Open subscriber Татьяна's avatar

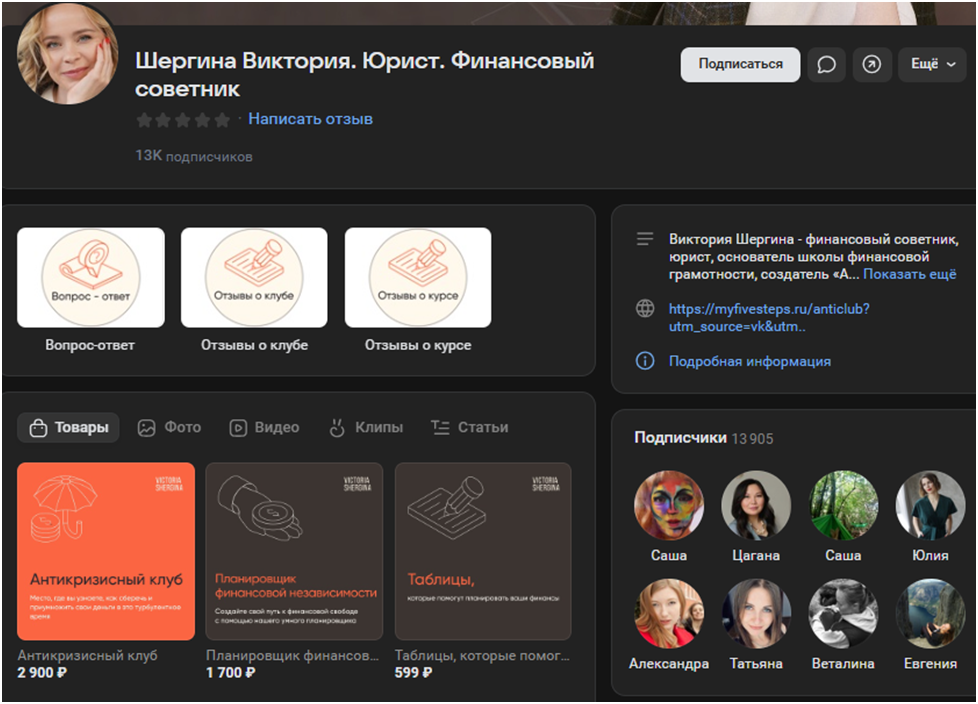756,614
